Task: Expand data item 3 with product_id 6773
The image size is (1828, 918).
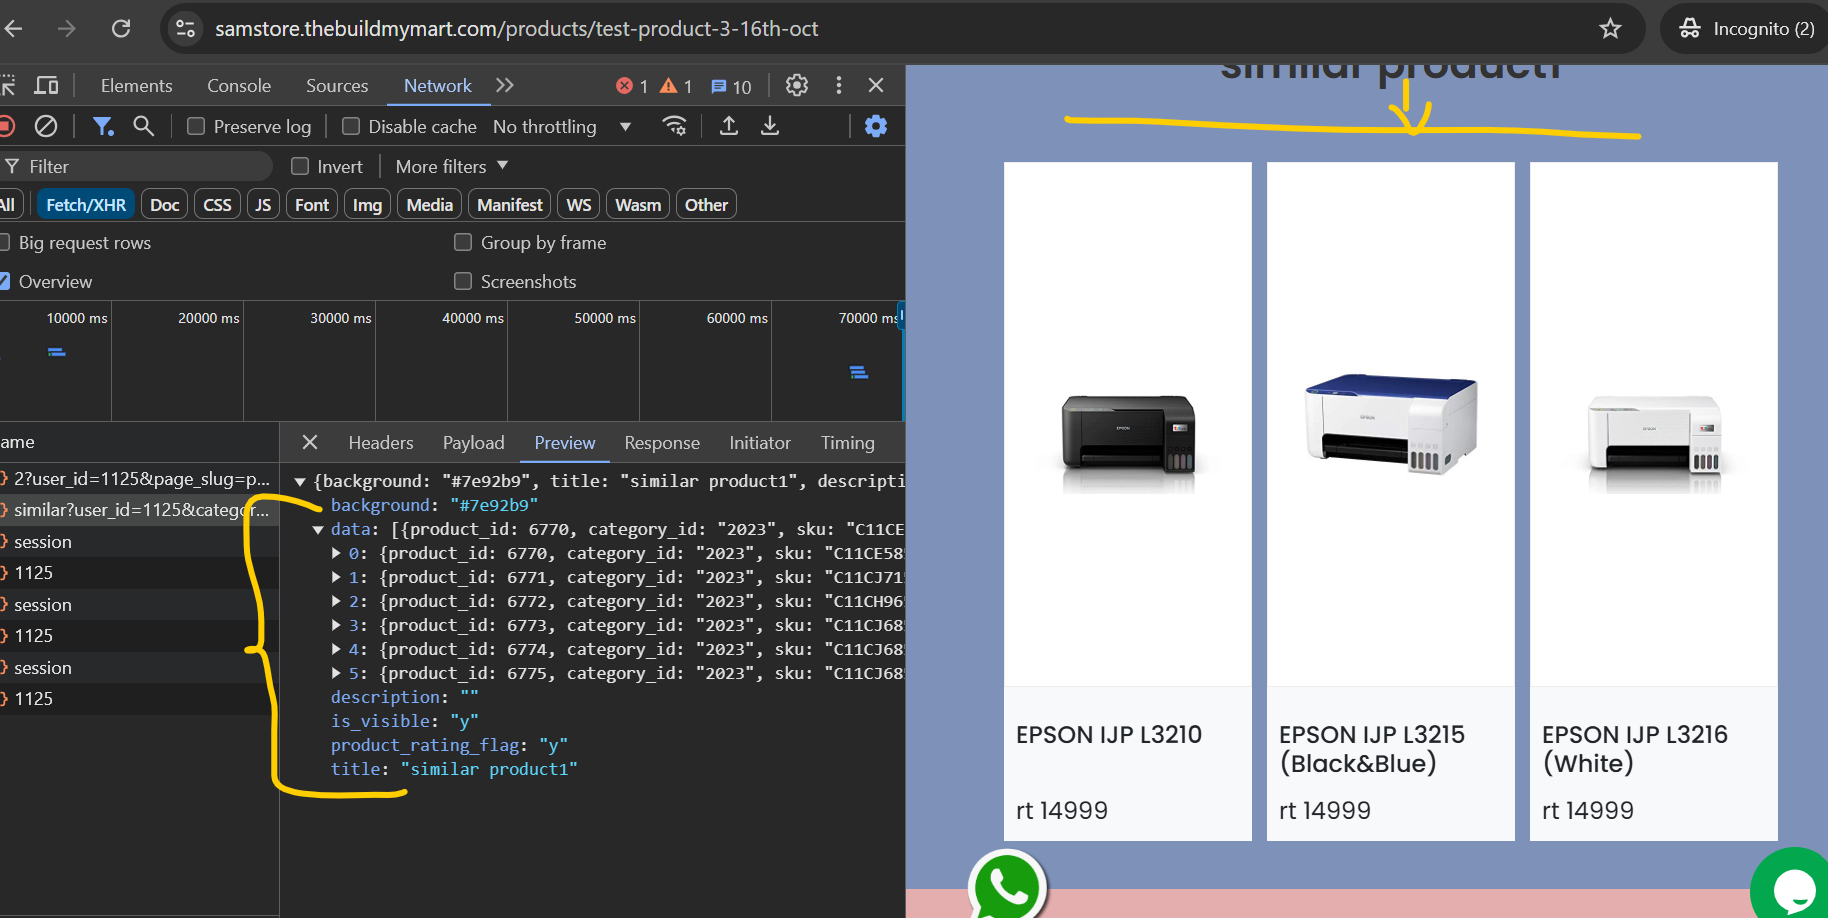Action: [336, 625]
